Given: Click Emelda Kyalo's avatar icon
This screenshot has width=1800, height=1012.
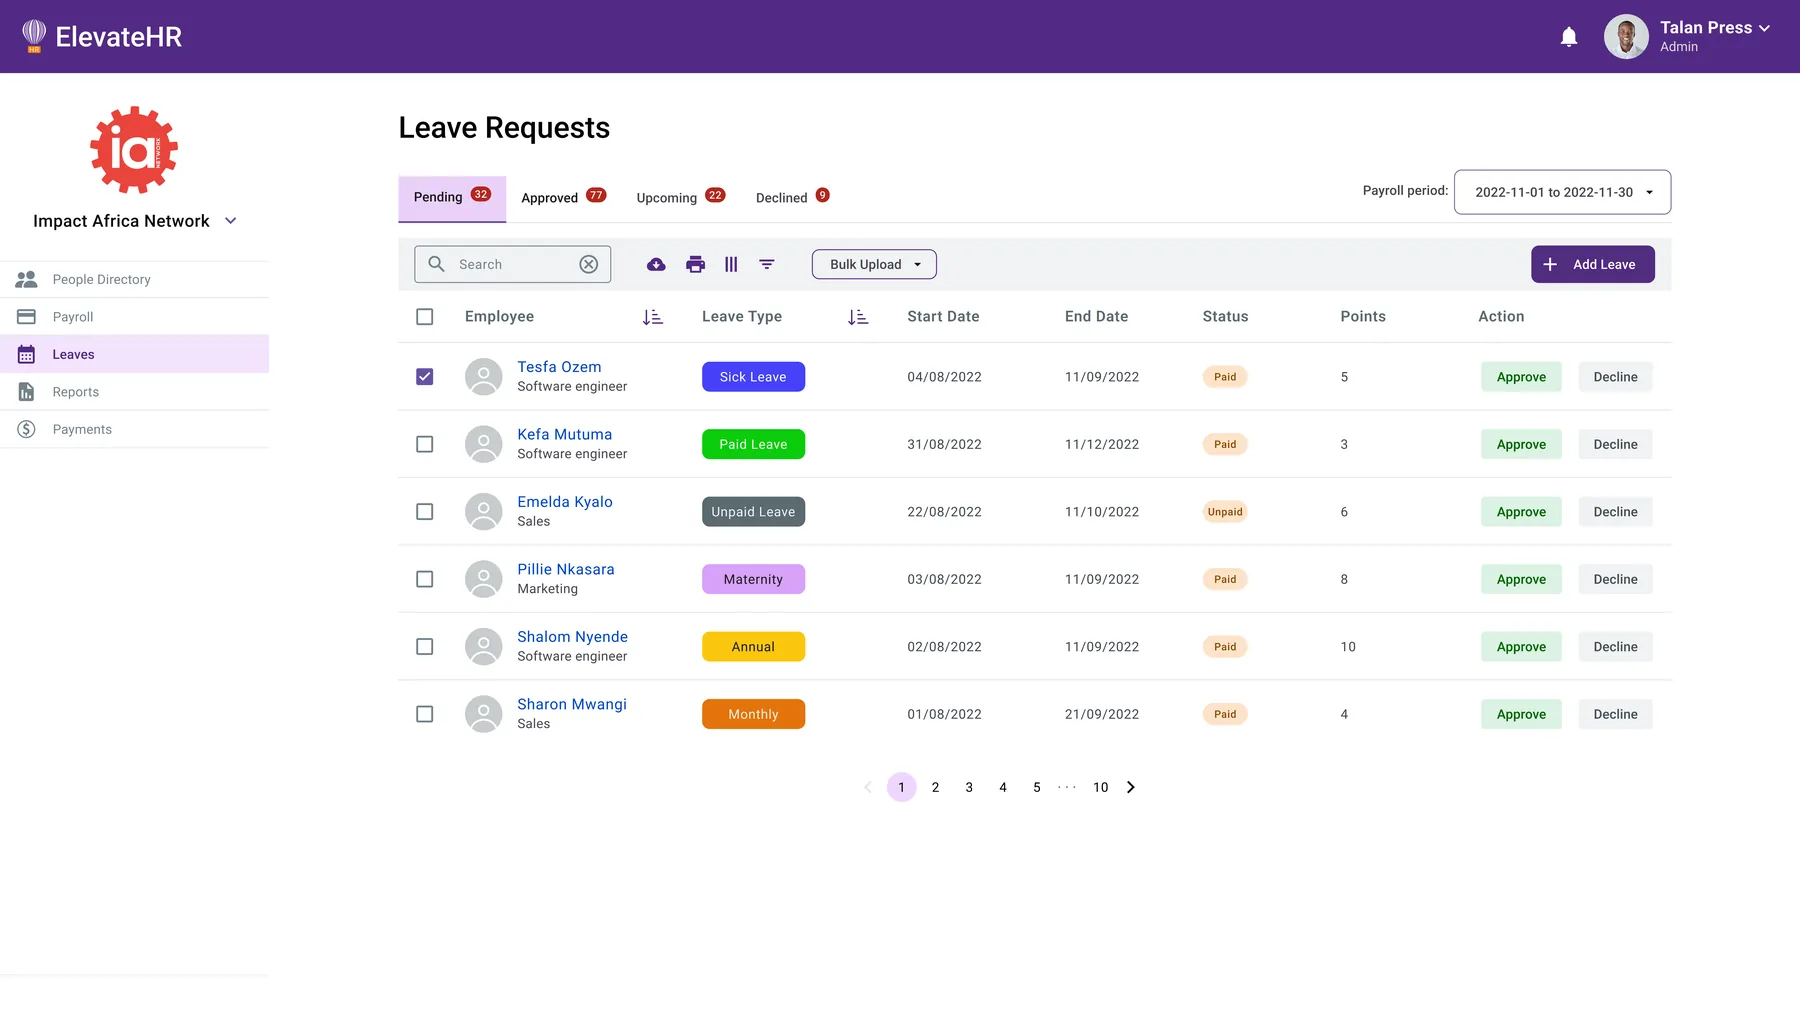Looking at the screenshot, I should click(x=484, y=512).
